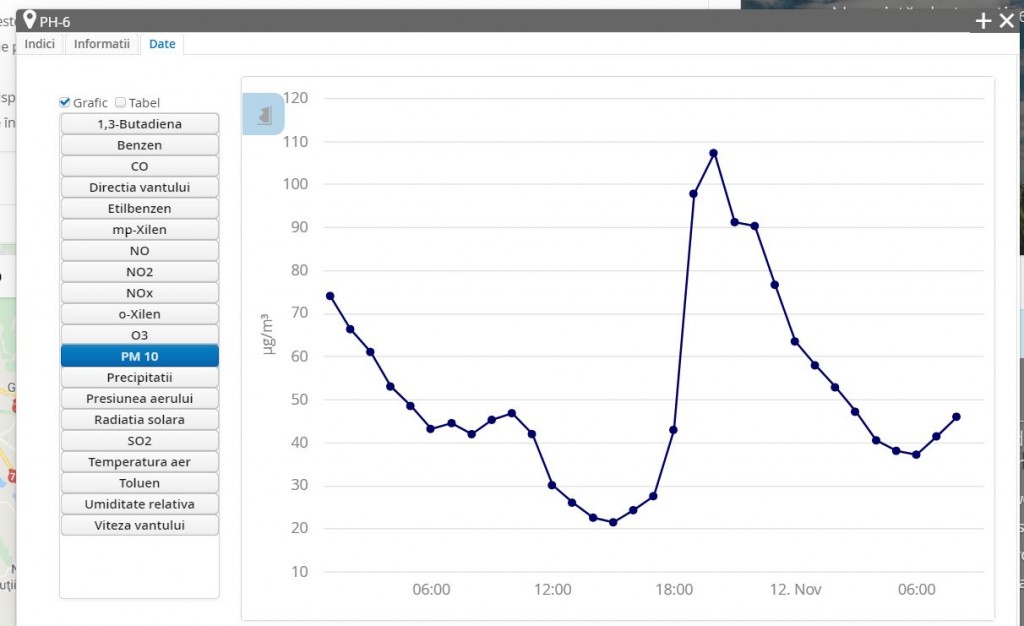The image size is (1024, 626).
Task: View Temperatura aer readings
Action: click(x=139, y=462)
